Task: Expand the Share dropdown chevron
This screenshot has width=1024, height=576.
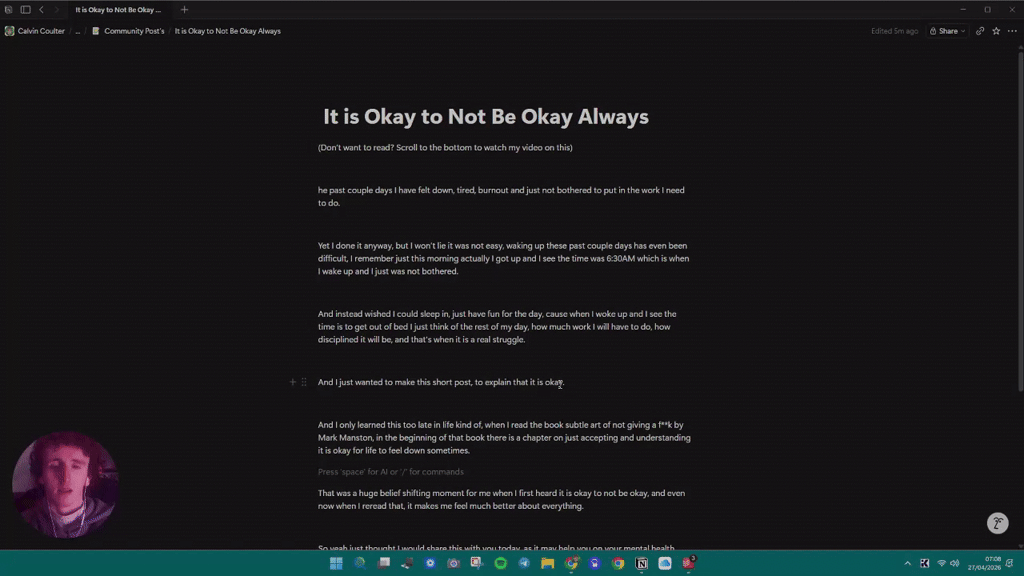Action: coord(961,31)
